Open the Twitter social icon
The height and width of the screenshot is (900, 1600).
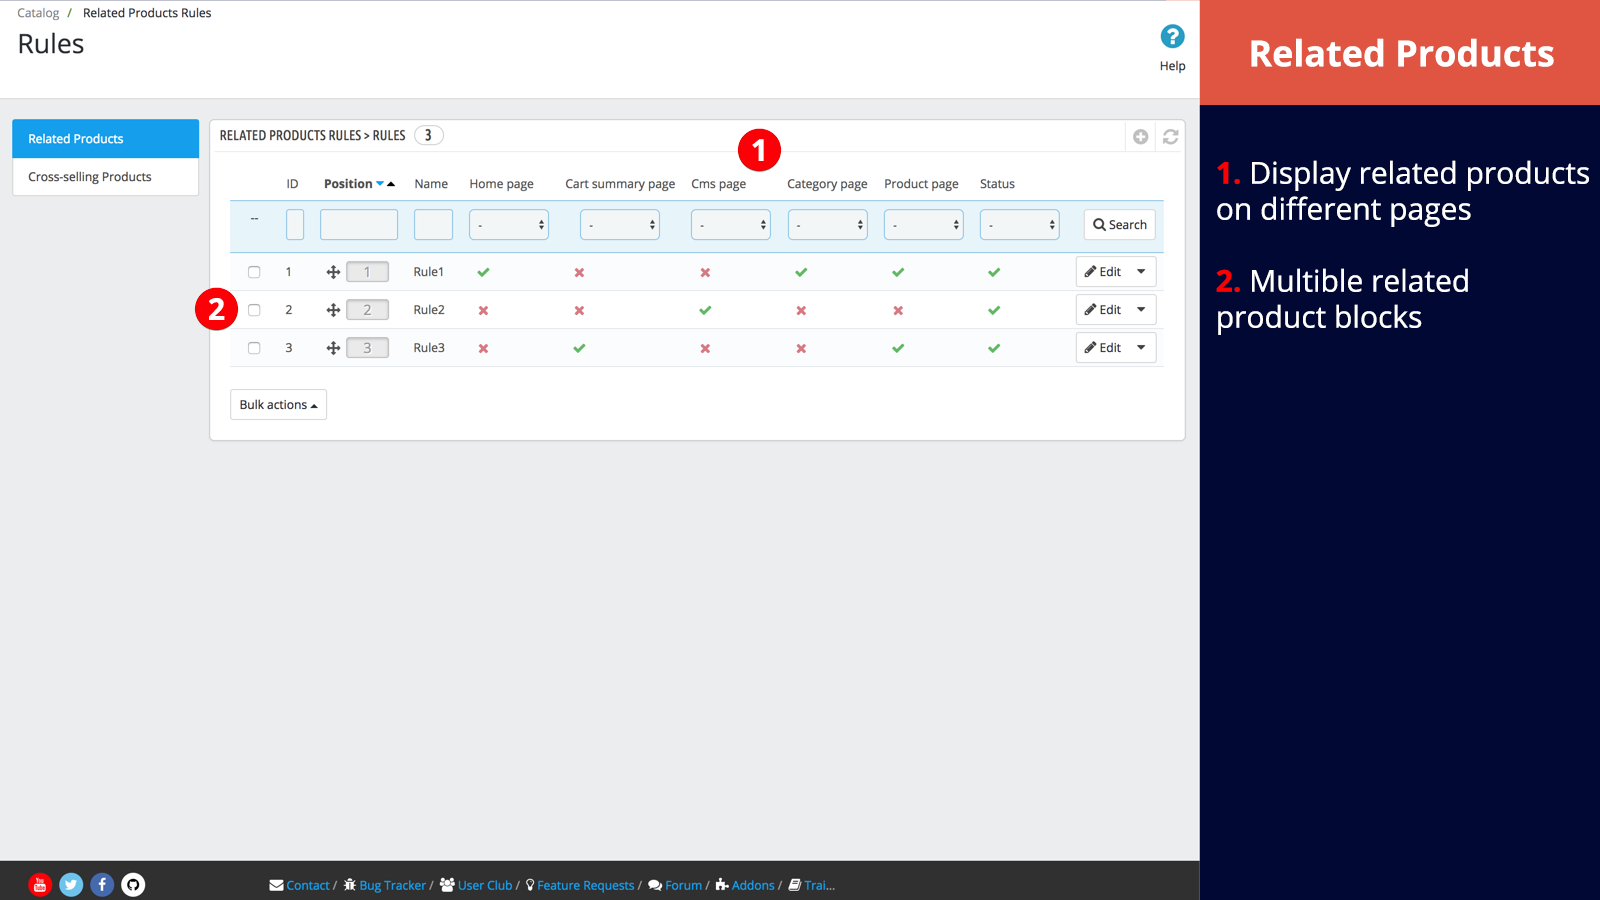pyautogui.click(x=71, y=884)
